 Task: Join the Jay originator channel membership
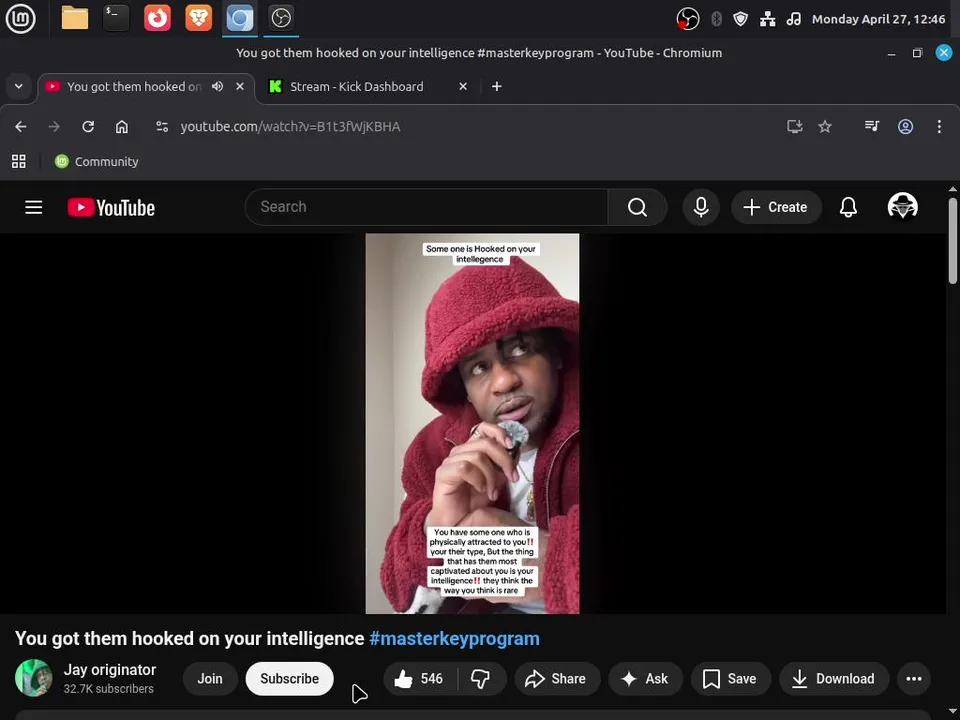[210, 678]
